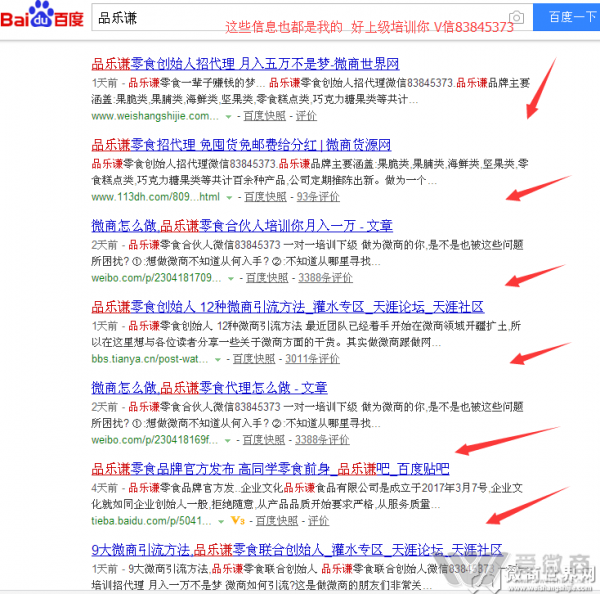
Task: Open result 9大微商引流方法 品乐谦零食联合创始人
Action: pyautogui.click(x=297, y=550)
